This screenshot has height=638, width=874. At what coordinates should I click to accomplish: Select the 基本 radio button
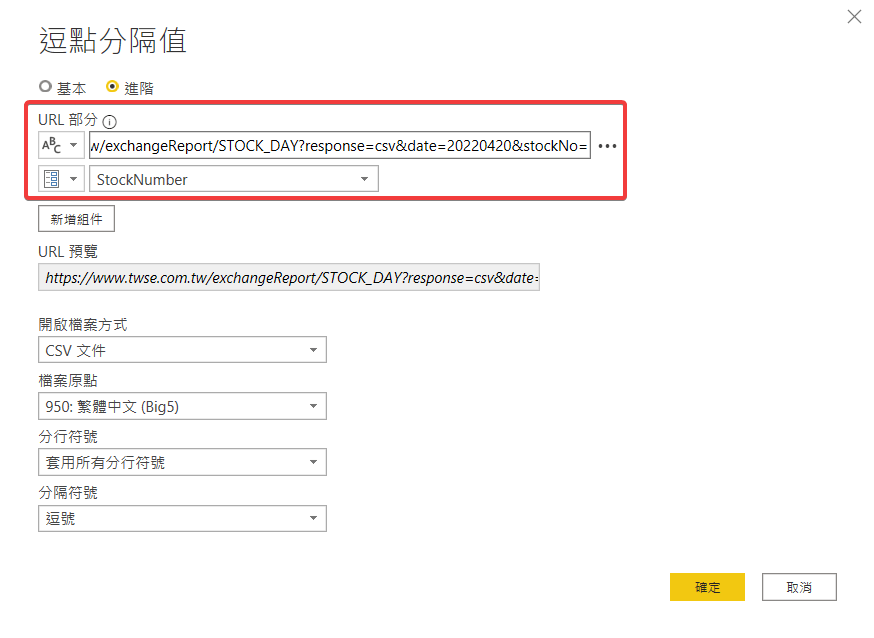pyautogui.click(x=45, y=87)
